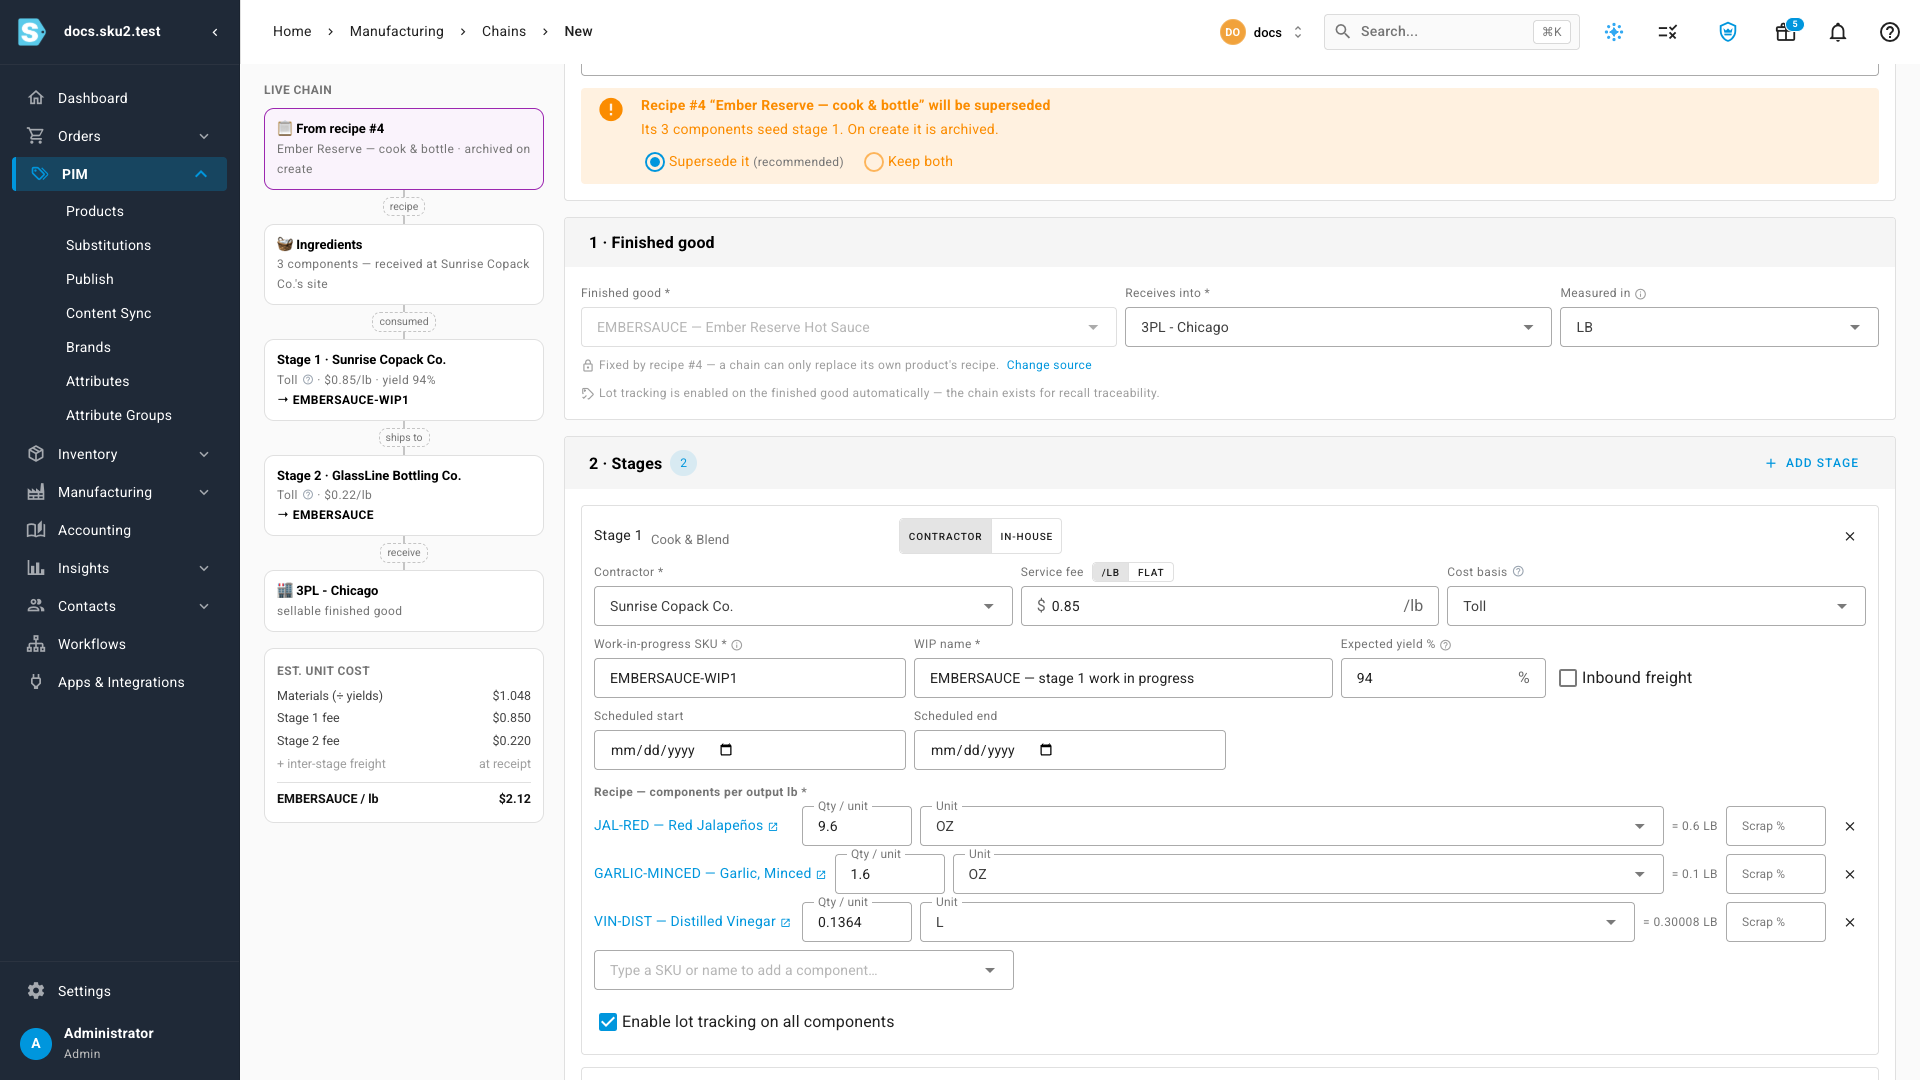Open the docs organization switcher
Image resolution: width=1920 pixels, height=1080 pixels.
click(x=1262, y=32)
